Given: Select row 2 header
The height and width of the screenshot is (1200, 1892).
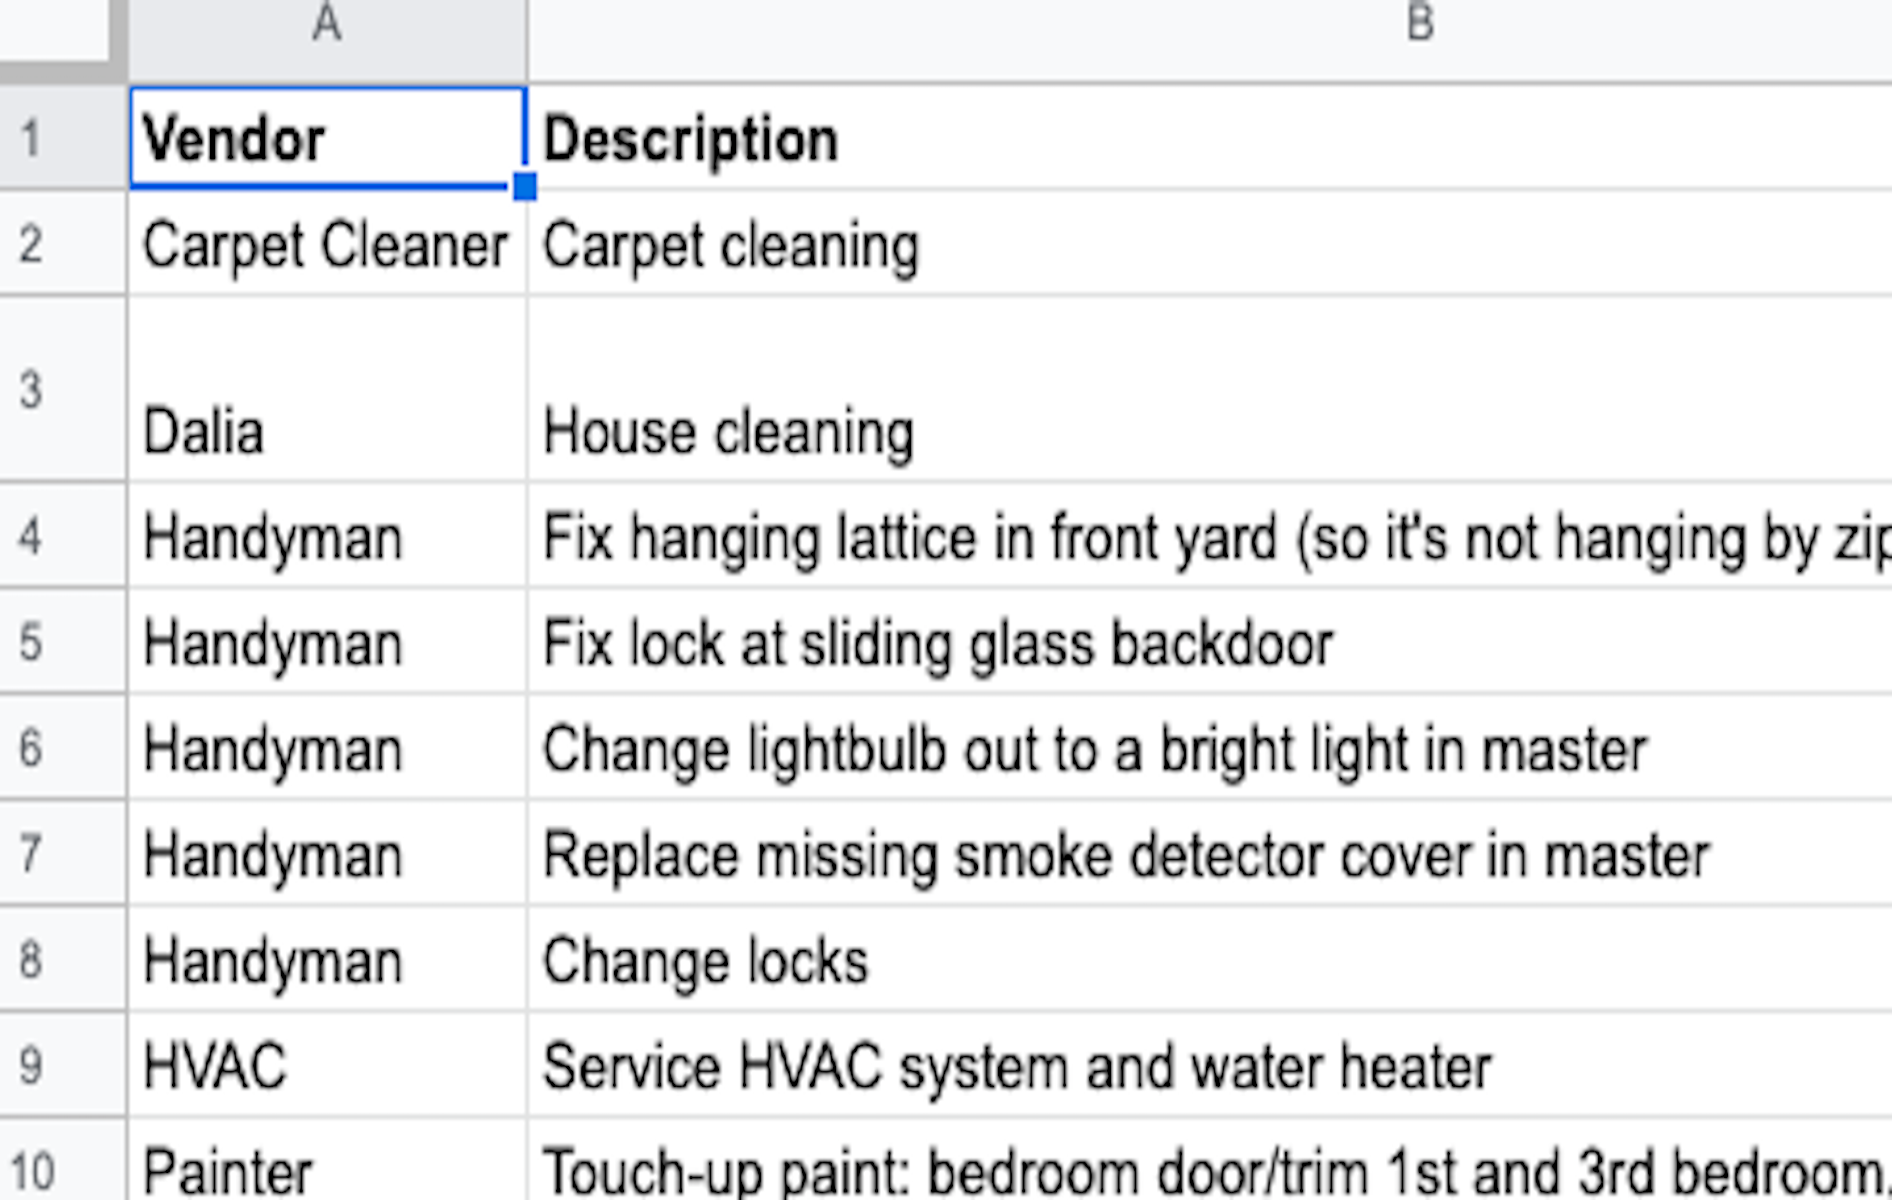Looking at the screenshot, I should [x=62, y=243].
